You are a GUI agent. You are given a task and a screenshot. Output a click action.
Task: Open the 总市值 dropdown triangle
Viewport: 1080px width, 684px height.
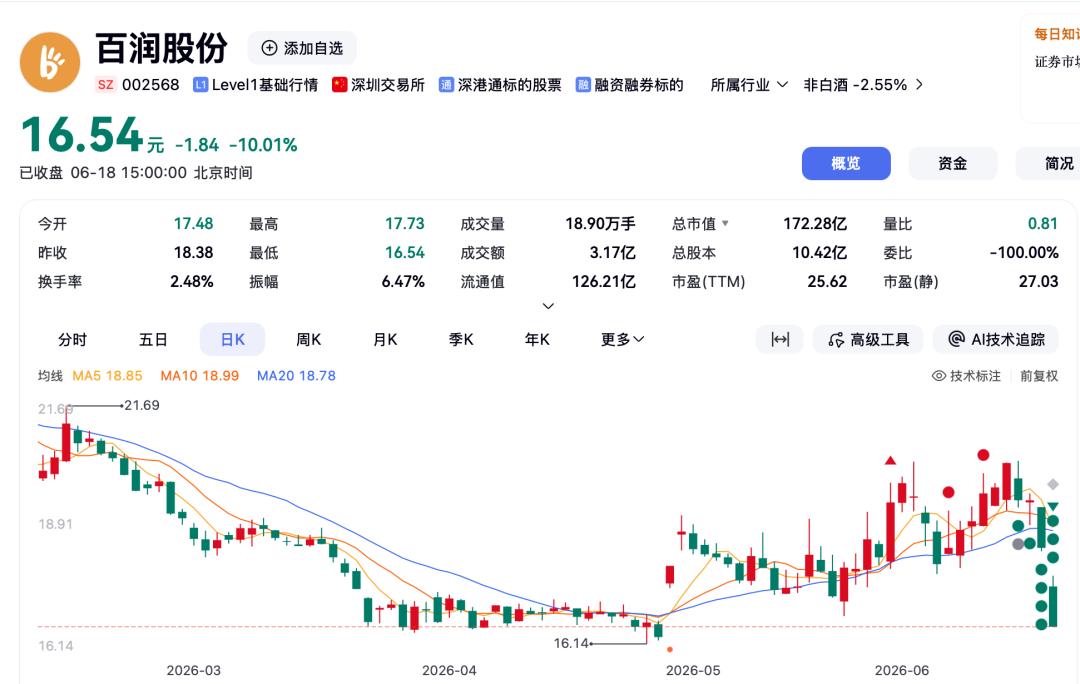coord(725,223)
